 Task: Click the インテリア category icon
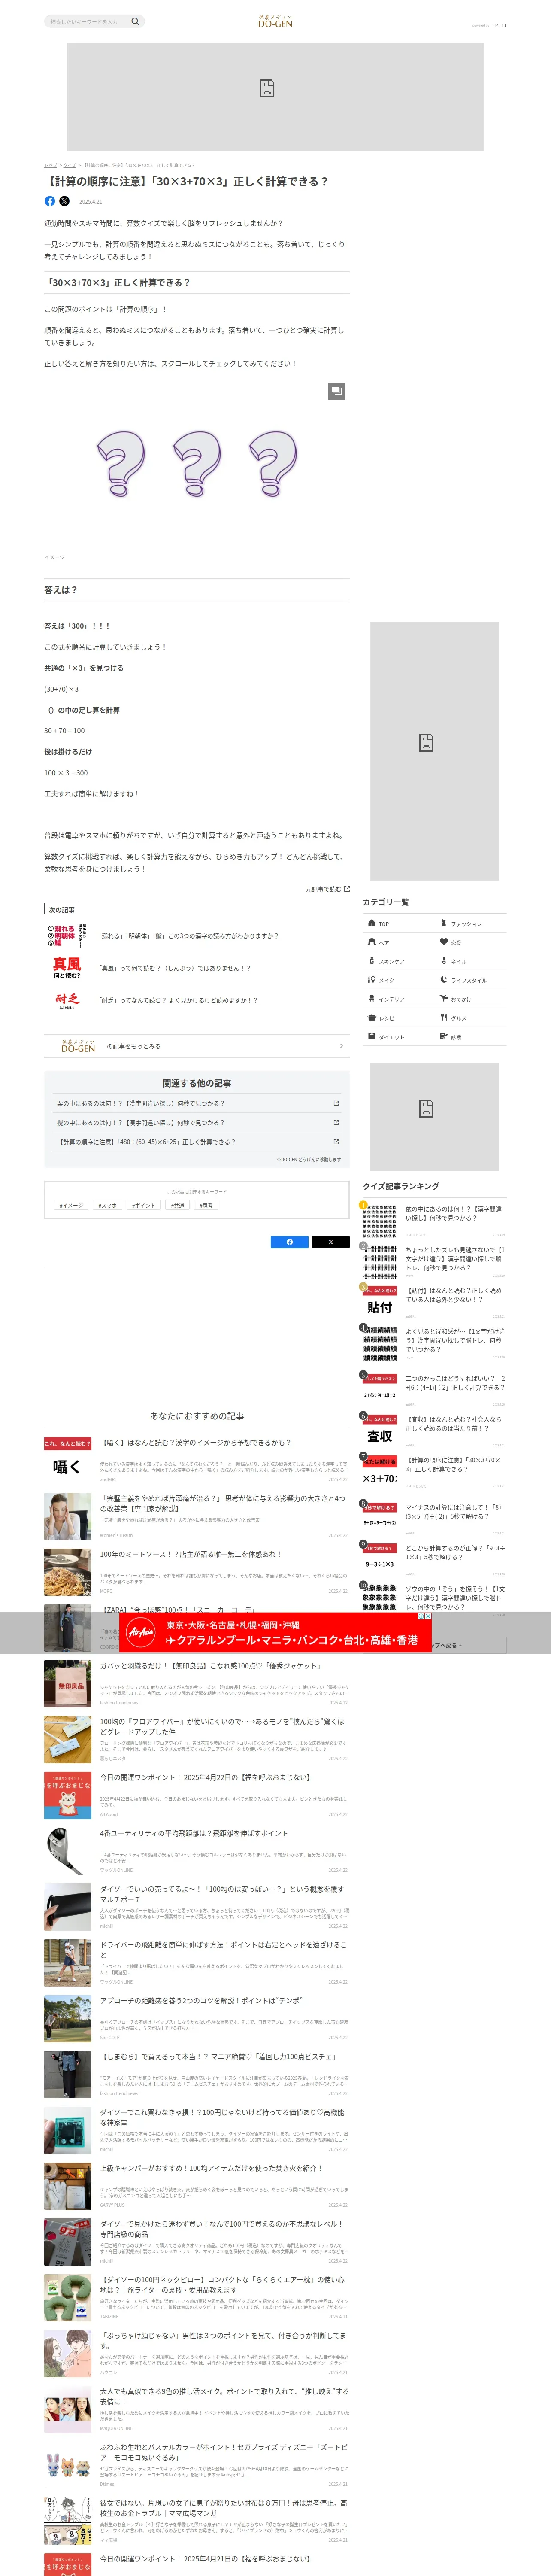point(372,999)
